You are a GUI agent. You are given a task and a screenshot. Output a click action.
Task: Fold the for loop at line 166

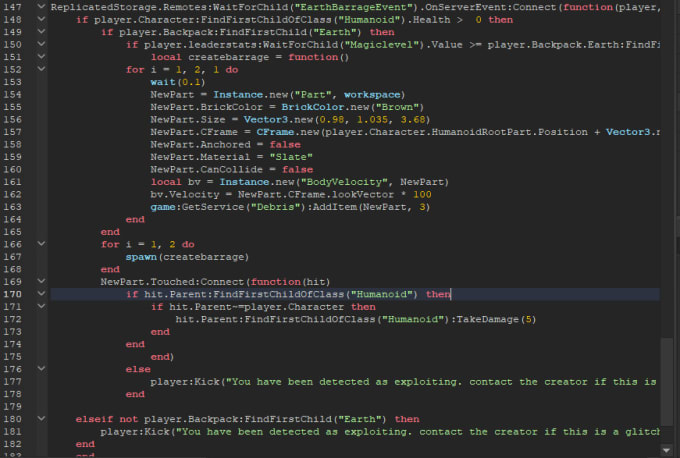click(x=41, y=244)
